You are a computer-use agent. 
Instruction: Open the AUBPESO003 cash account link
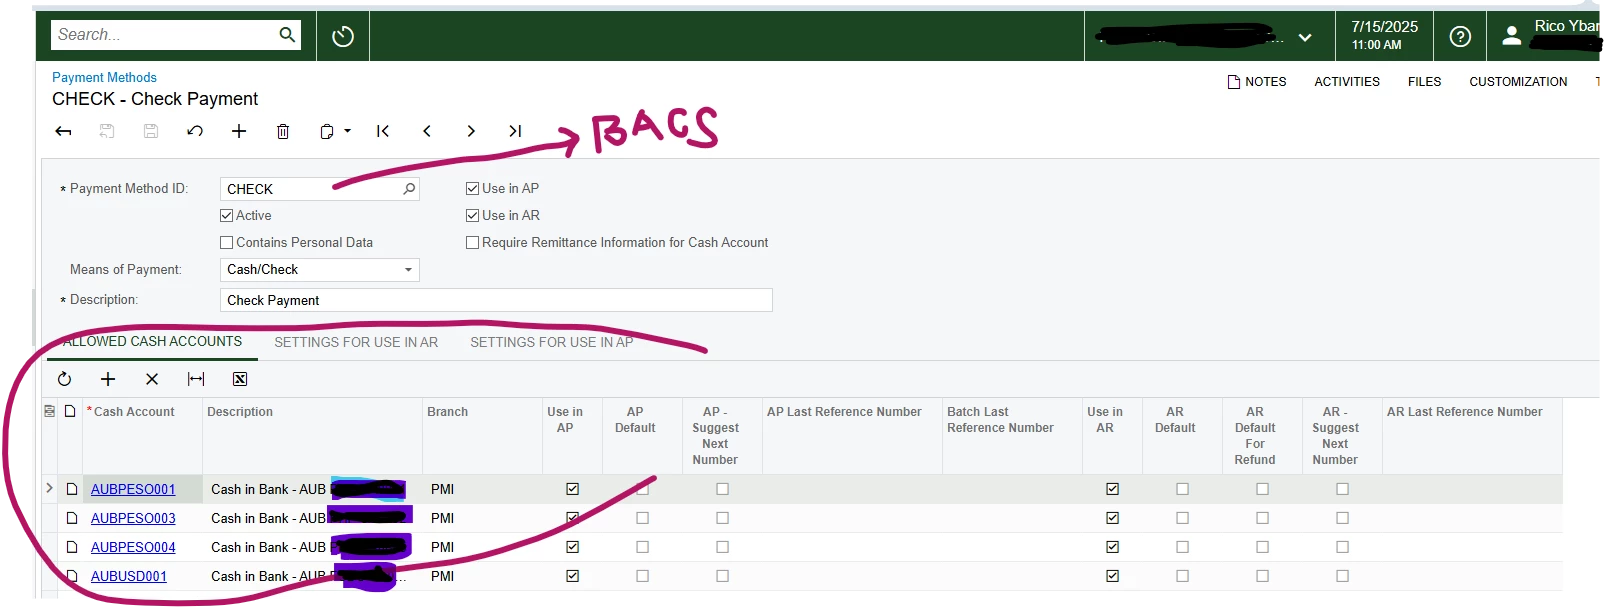[133, 518]
